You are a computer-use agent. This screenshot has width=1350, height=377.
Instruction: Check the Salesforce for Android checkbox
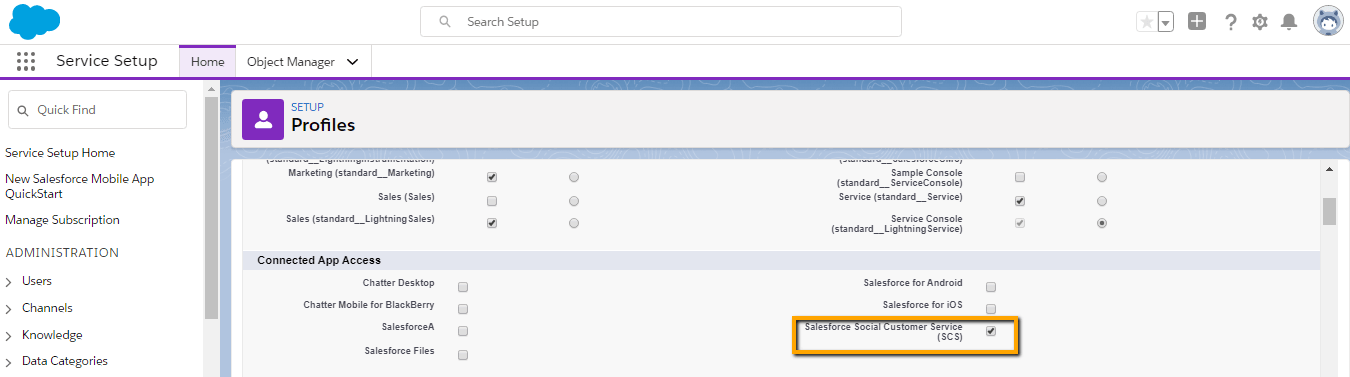991,287
